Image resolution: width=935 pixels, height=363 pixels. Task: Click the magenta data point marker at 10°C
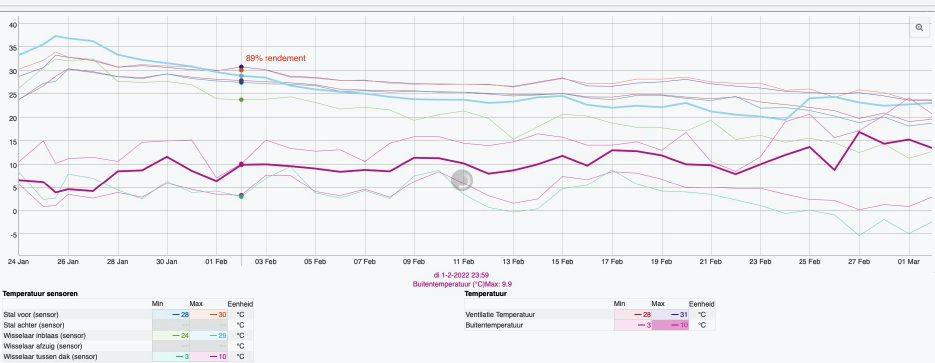tap(242, 165)
